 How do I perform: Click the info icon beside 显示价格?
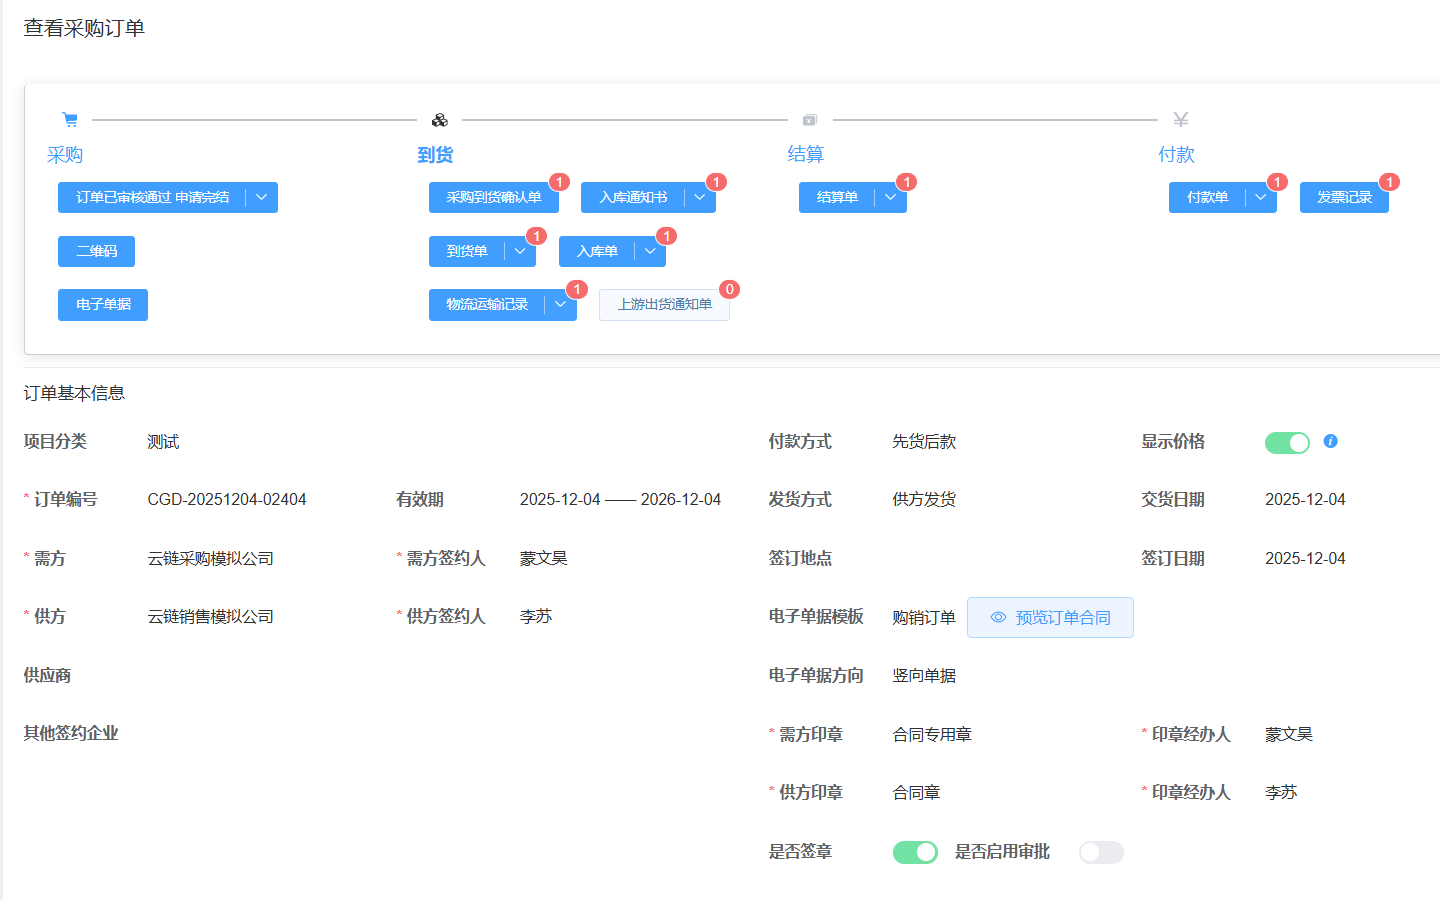[1330, 441]
